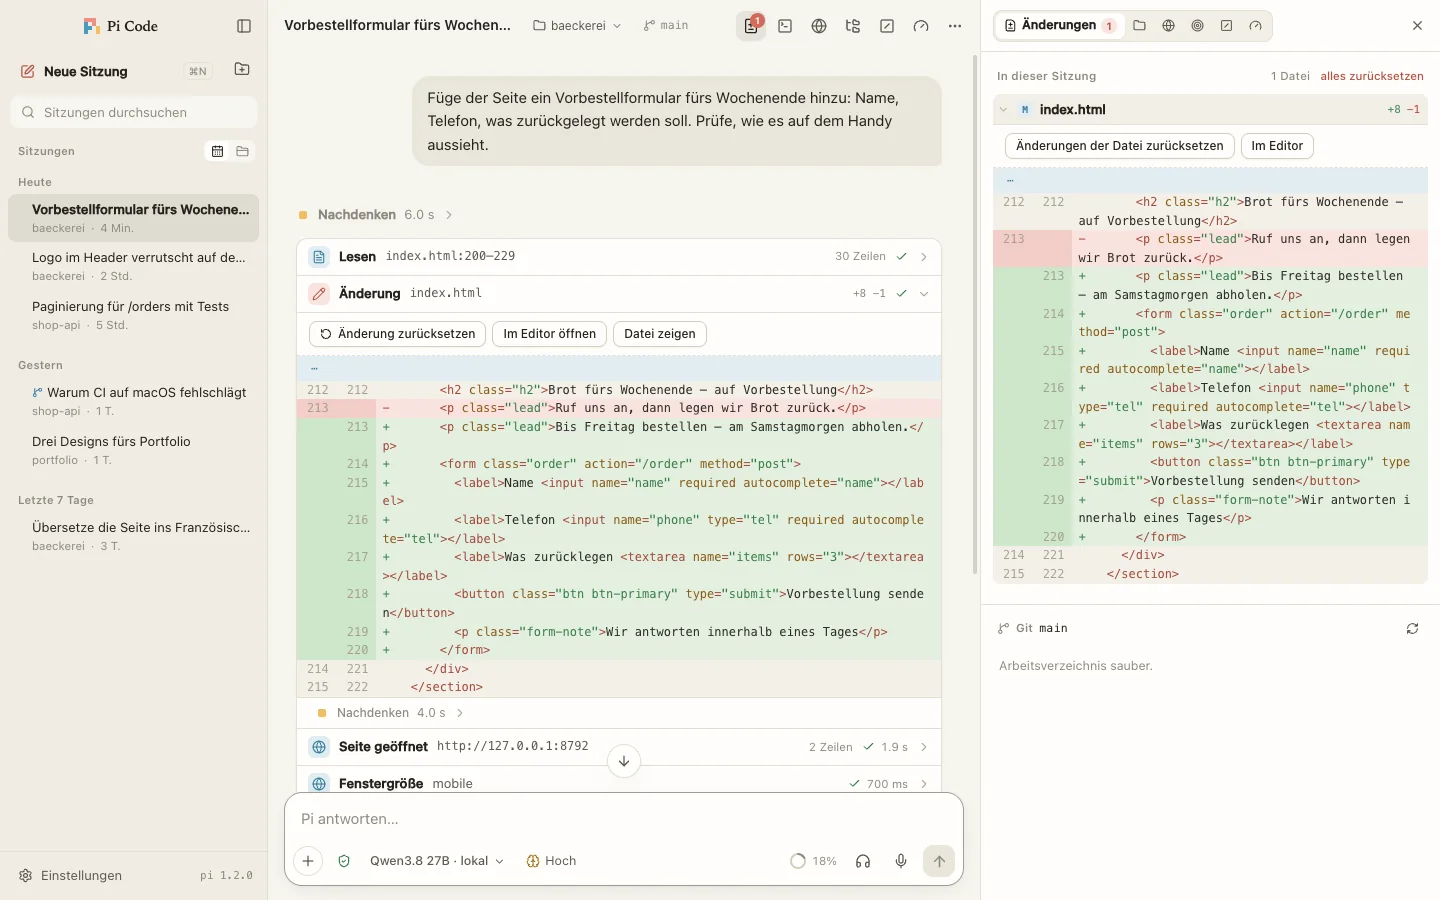Click the 18% context usage indicator
Image resolution: width=1440 pixels, height=900 pixels.
tap(813, 861)
